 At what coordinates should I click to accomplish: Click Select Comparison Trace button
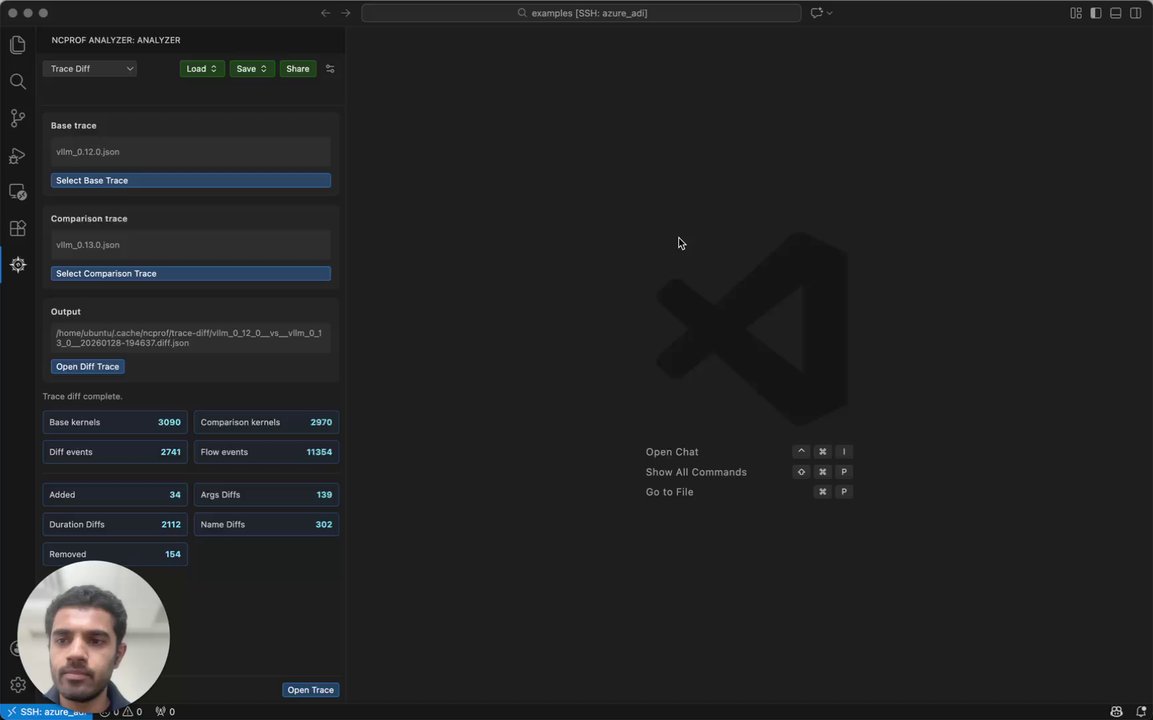[x=190, y=274]
